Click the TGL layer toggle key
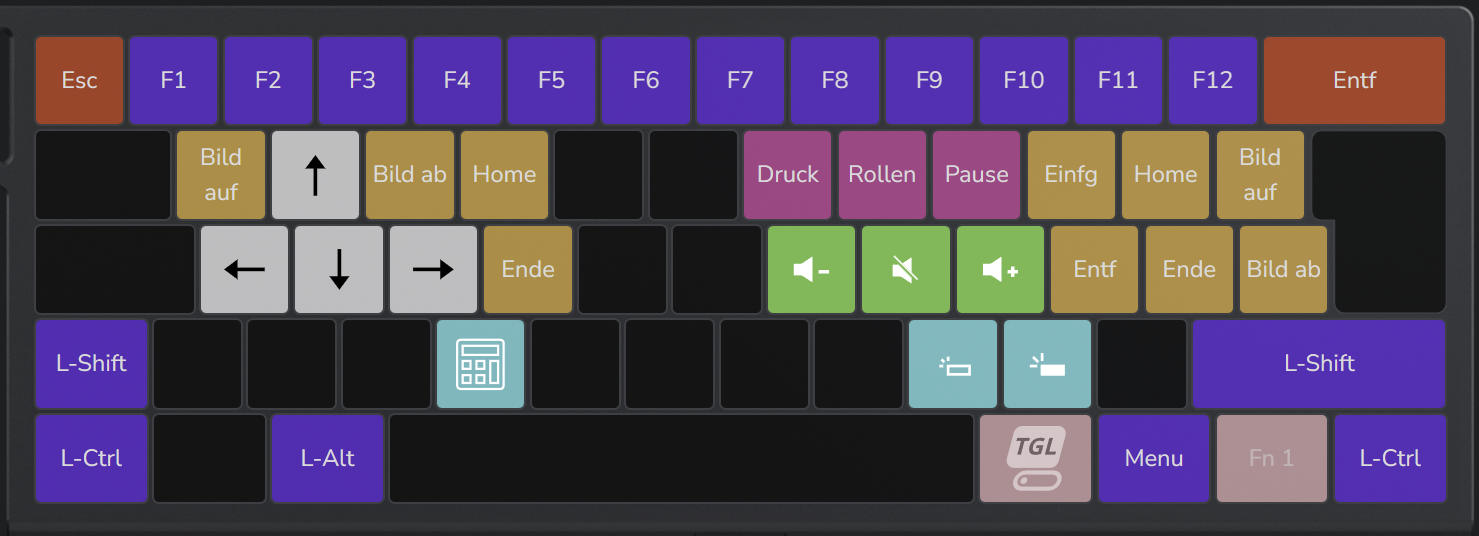 click(x=1036, y=458)
